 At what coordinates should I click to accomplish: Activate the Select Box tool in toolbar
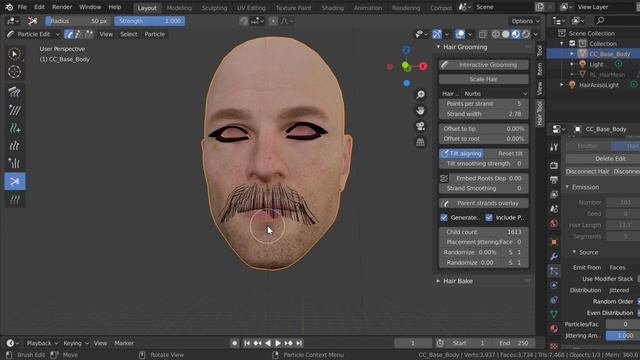15,54
